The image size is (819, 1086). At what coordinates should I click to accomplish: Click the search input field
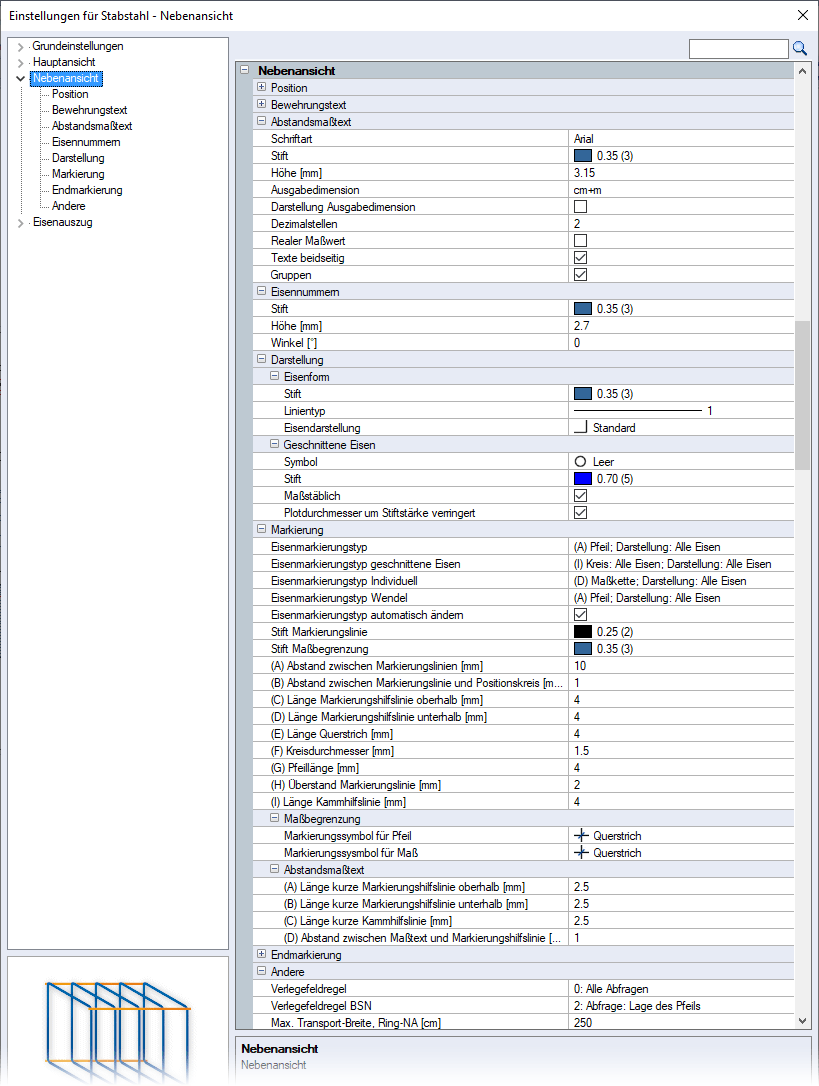click(739, 48)
